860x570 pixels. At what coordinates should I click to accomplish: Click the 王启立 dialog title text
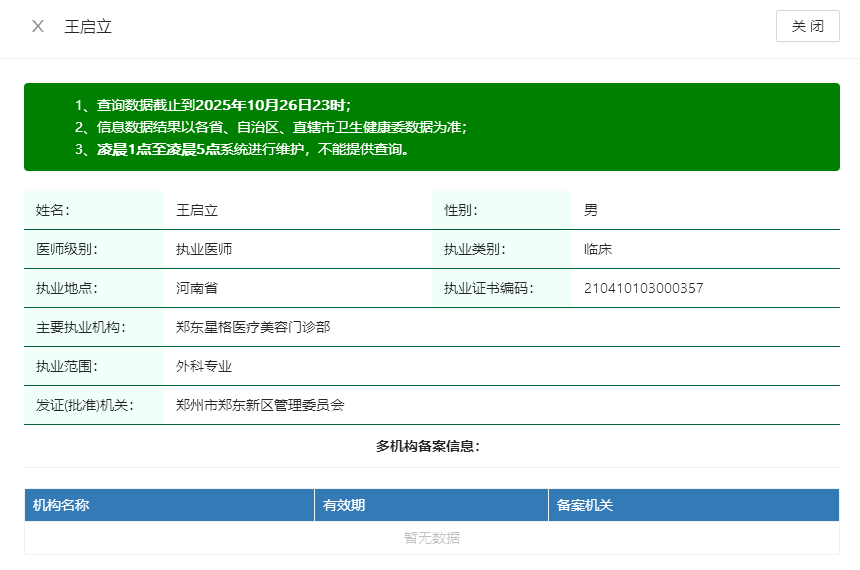pyautogui.click(x=88, y=26)
